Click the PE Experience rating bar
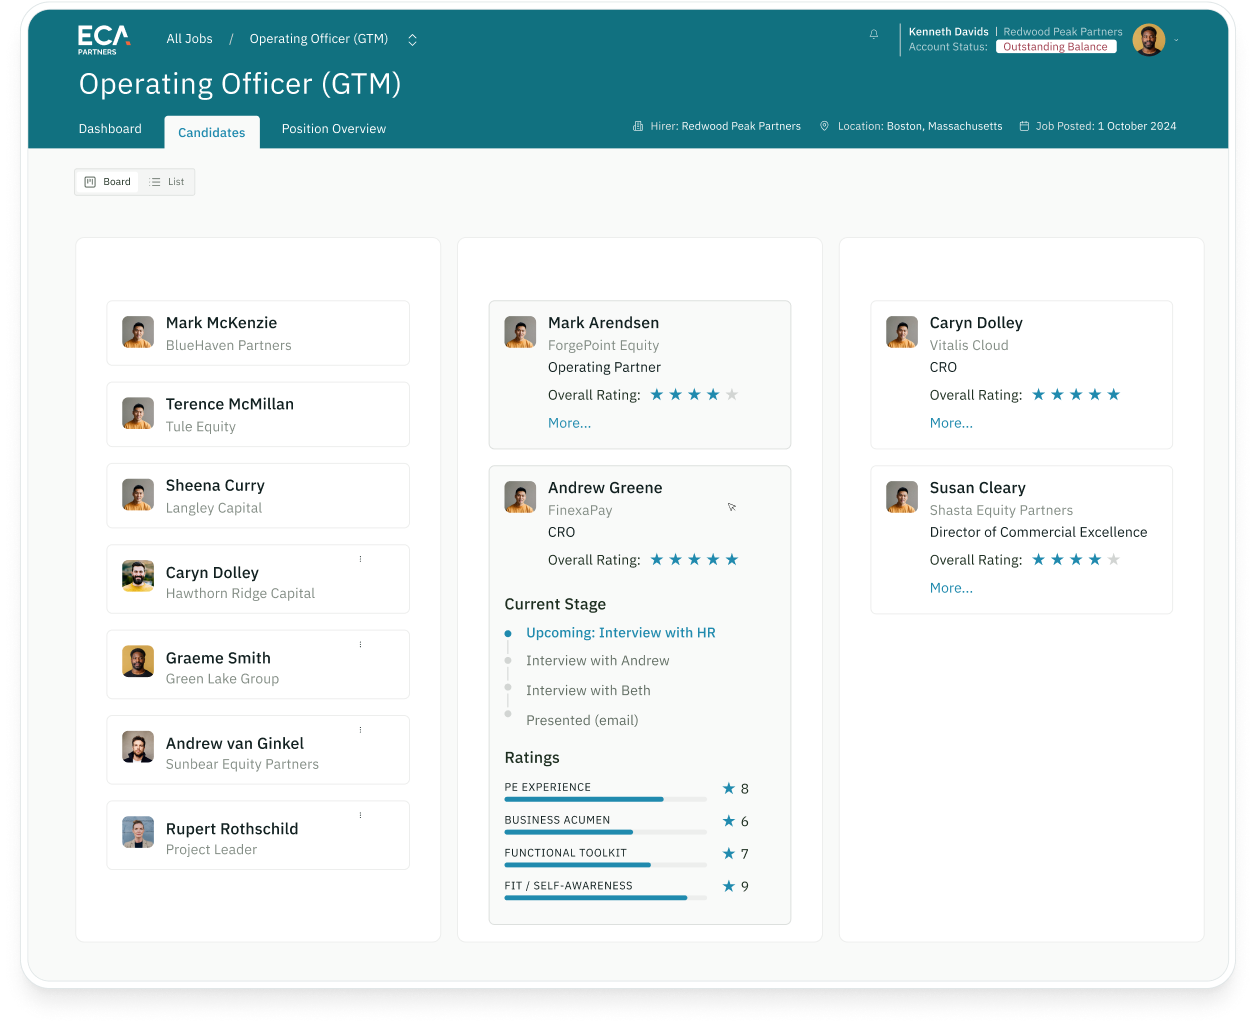Screen dimensions: 1254x1026 point(605,799)
